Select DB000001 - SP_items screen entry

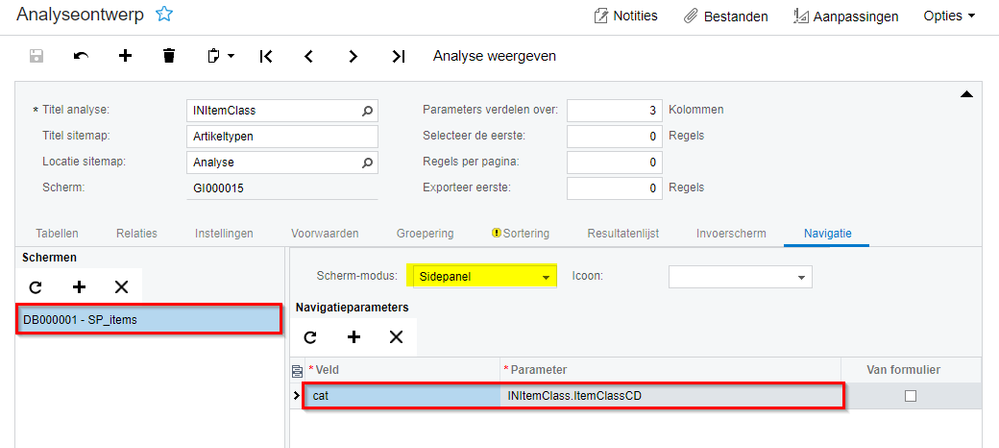[150, 319]
